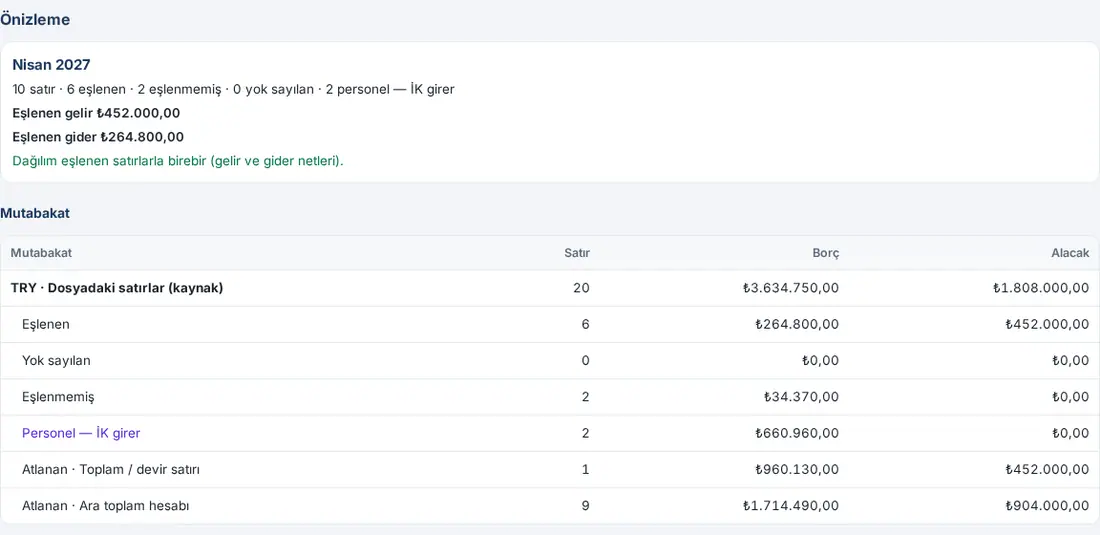1100x535 pixels.
Task: Click the Yok sayılan row count 0
Action: point(586,360)
